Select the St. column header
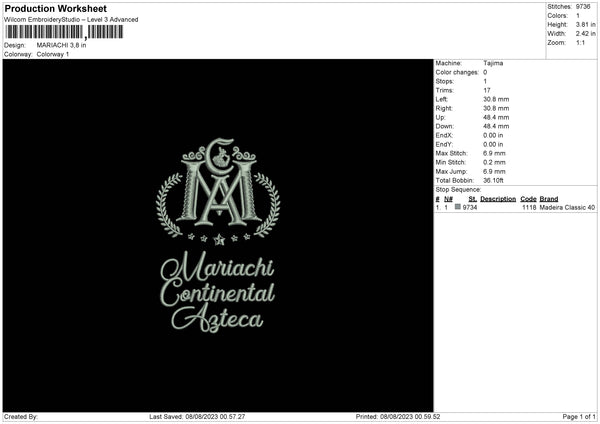The width and height of the screenshot is (600, 424). (x=472, y=199)
